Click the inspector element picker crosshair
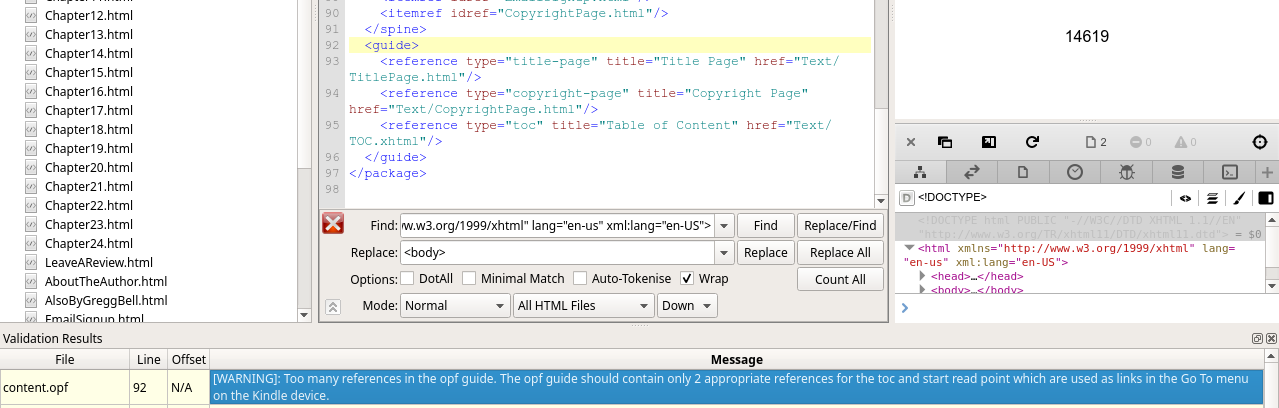The width and height of the screenshot is (1279, 408). click(x=1260, y=143)
